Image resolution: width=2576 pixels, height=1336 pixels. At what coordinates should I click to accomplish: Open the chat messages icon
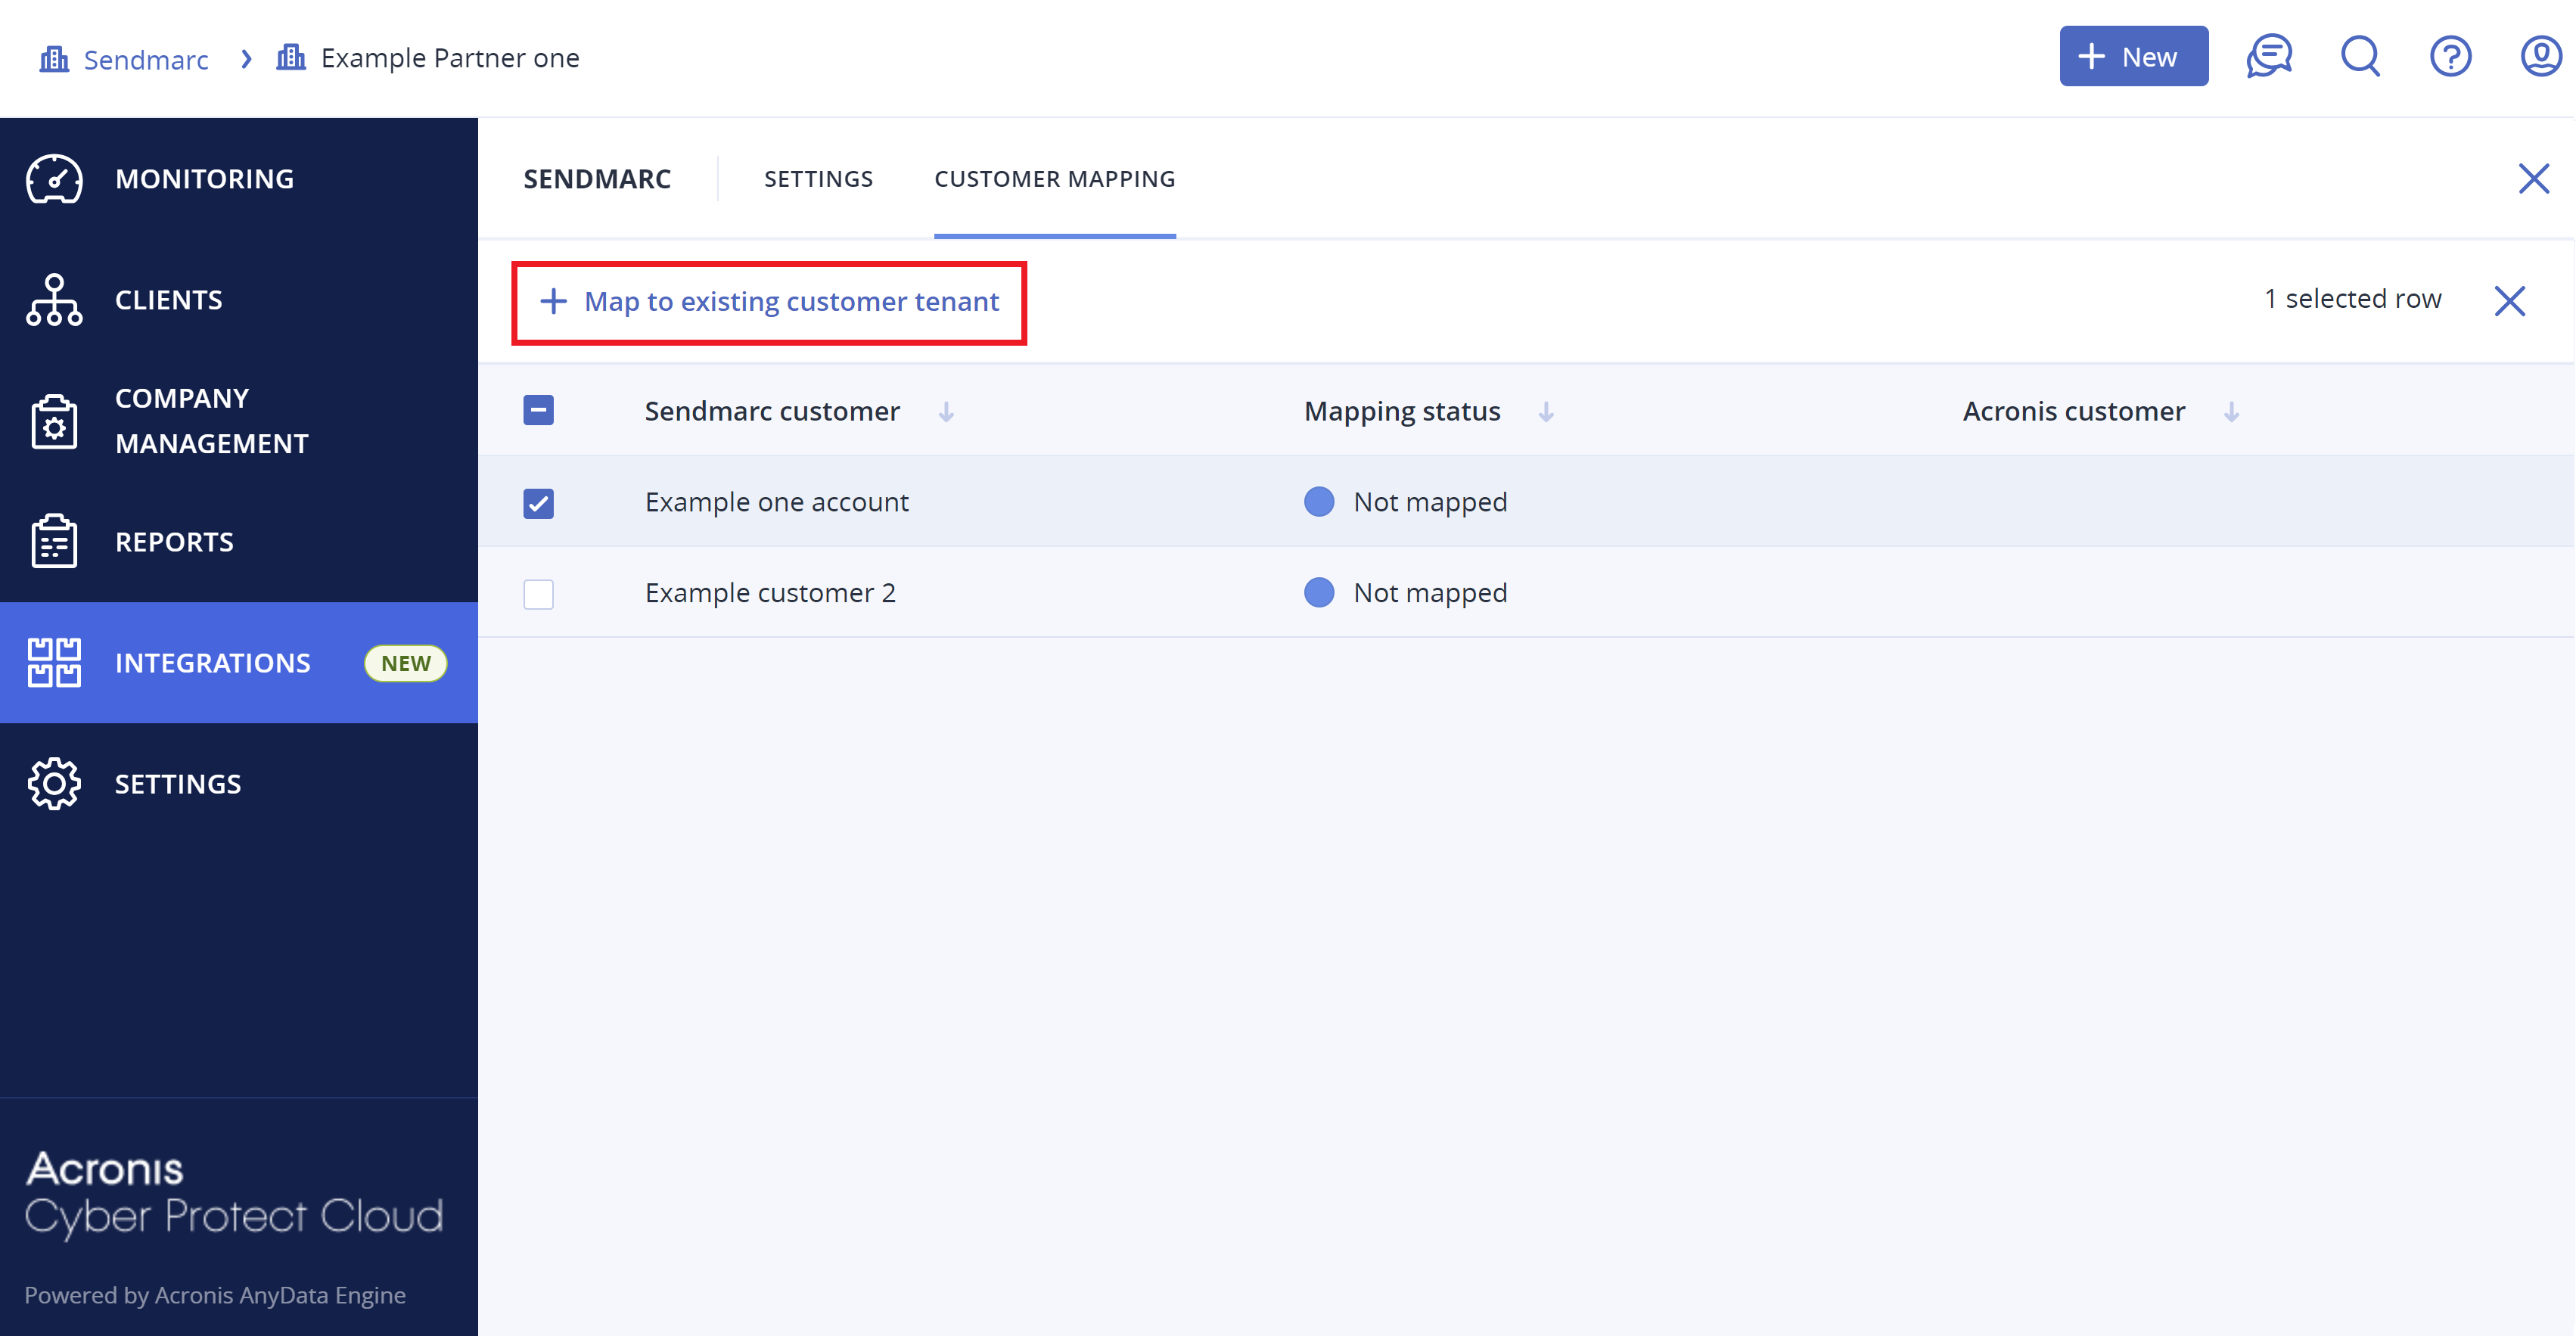pyautogui.click(x=2269, y=56)
